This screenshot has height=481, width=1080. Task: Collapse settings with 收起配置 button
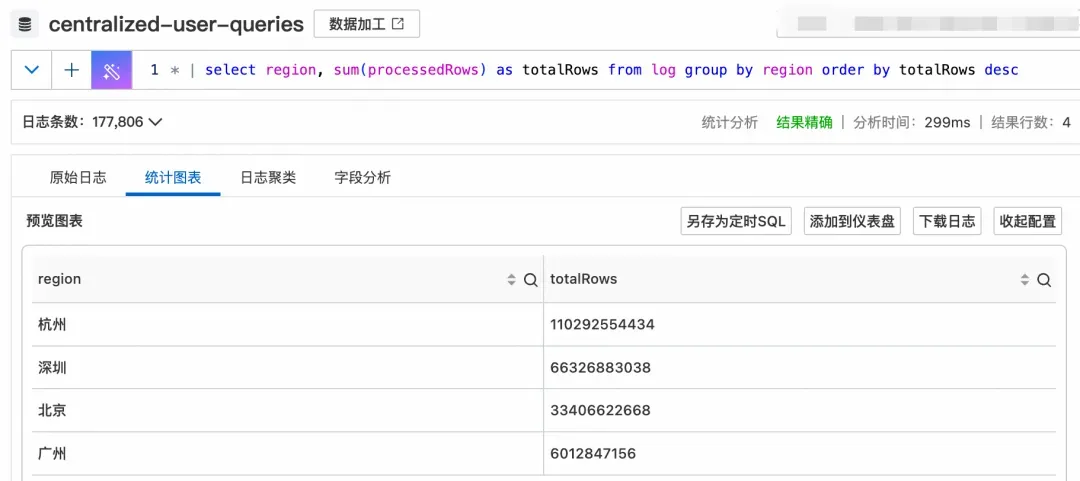tap(1028, 221)
